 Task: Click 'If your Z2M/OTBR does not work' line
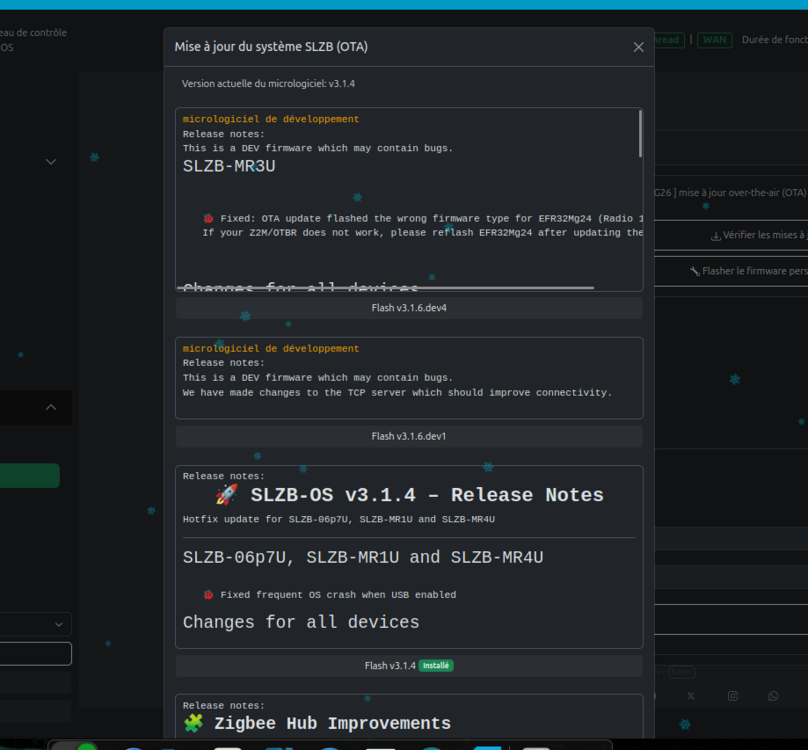click(x=422, y=232)
